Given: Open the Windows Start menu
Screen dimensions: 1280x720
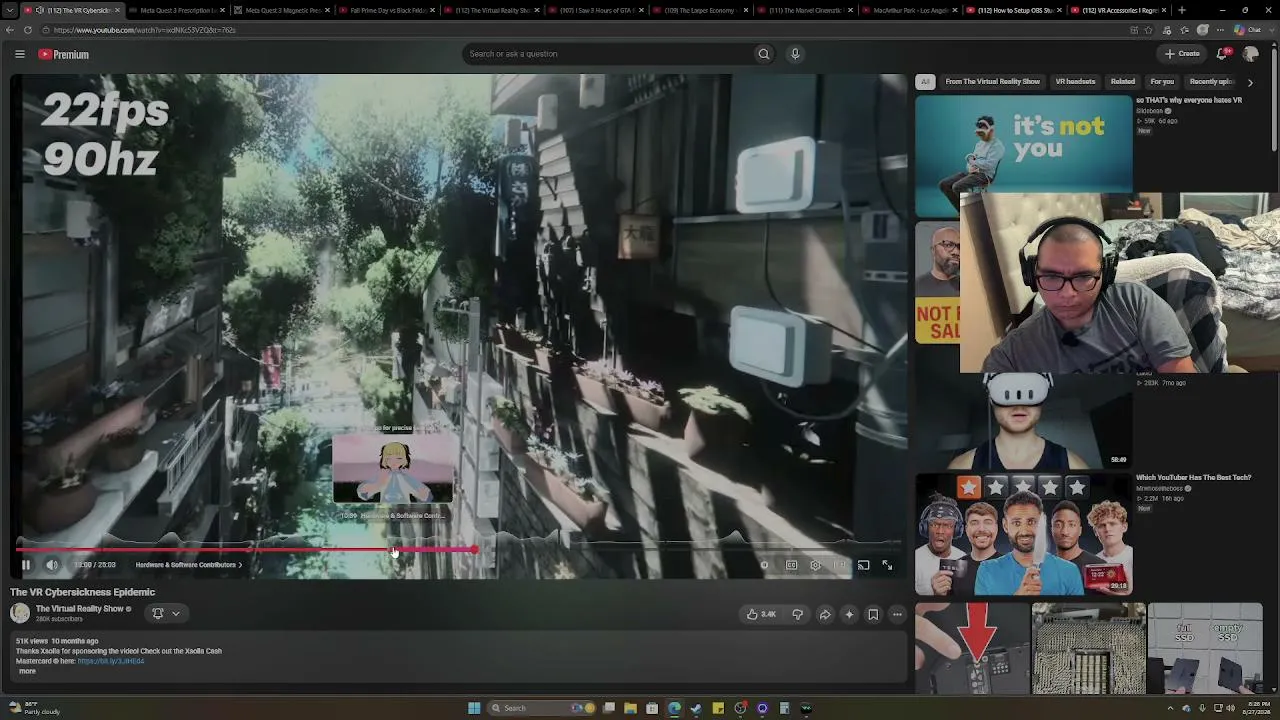Looking at the screenshot, I should tap(474, 708).
